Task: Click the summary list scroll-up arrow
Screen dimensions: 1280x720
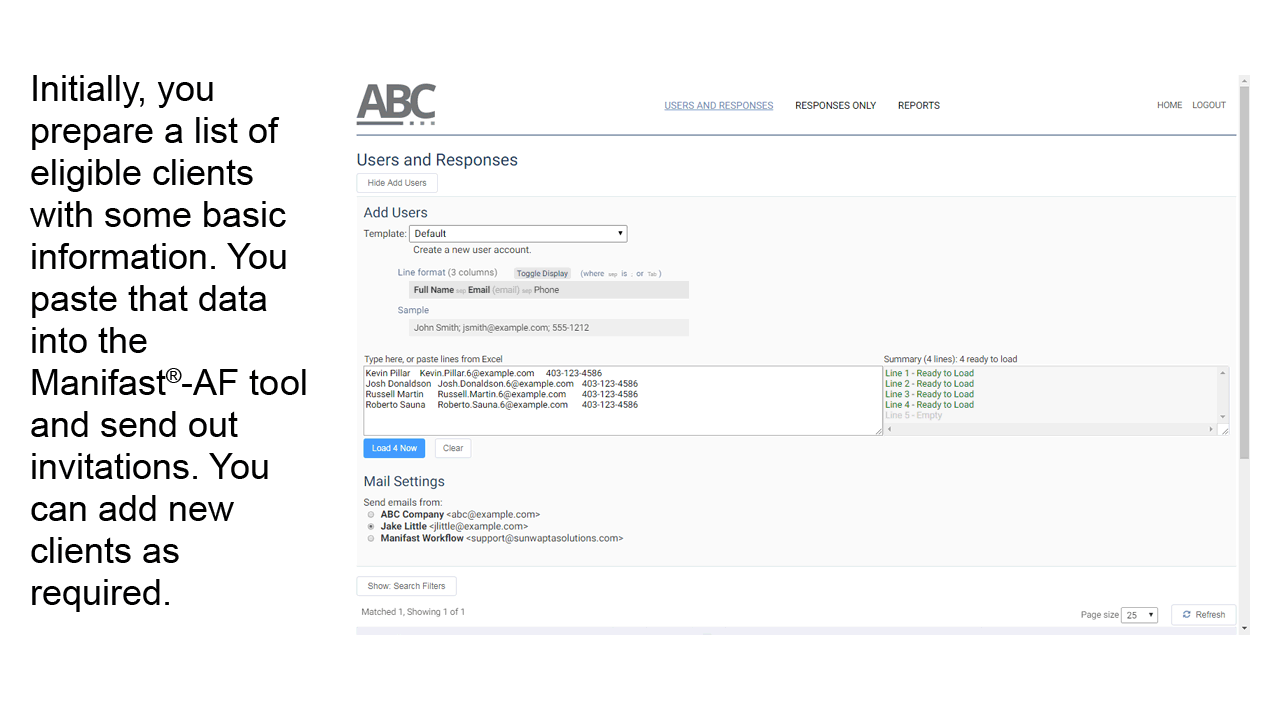Action: point(1222,373)
